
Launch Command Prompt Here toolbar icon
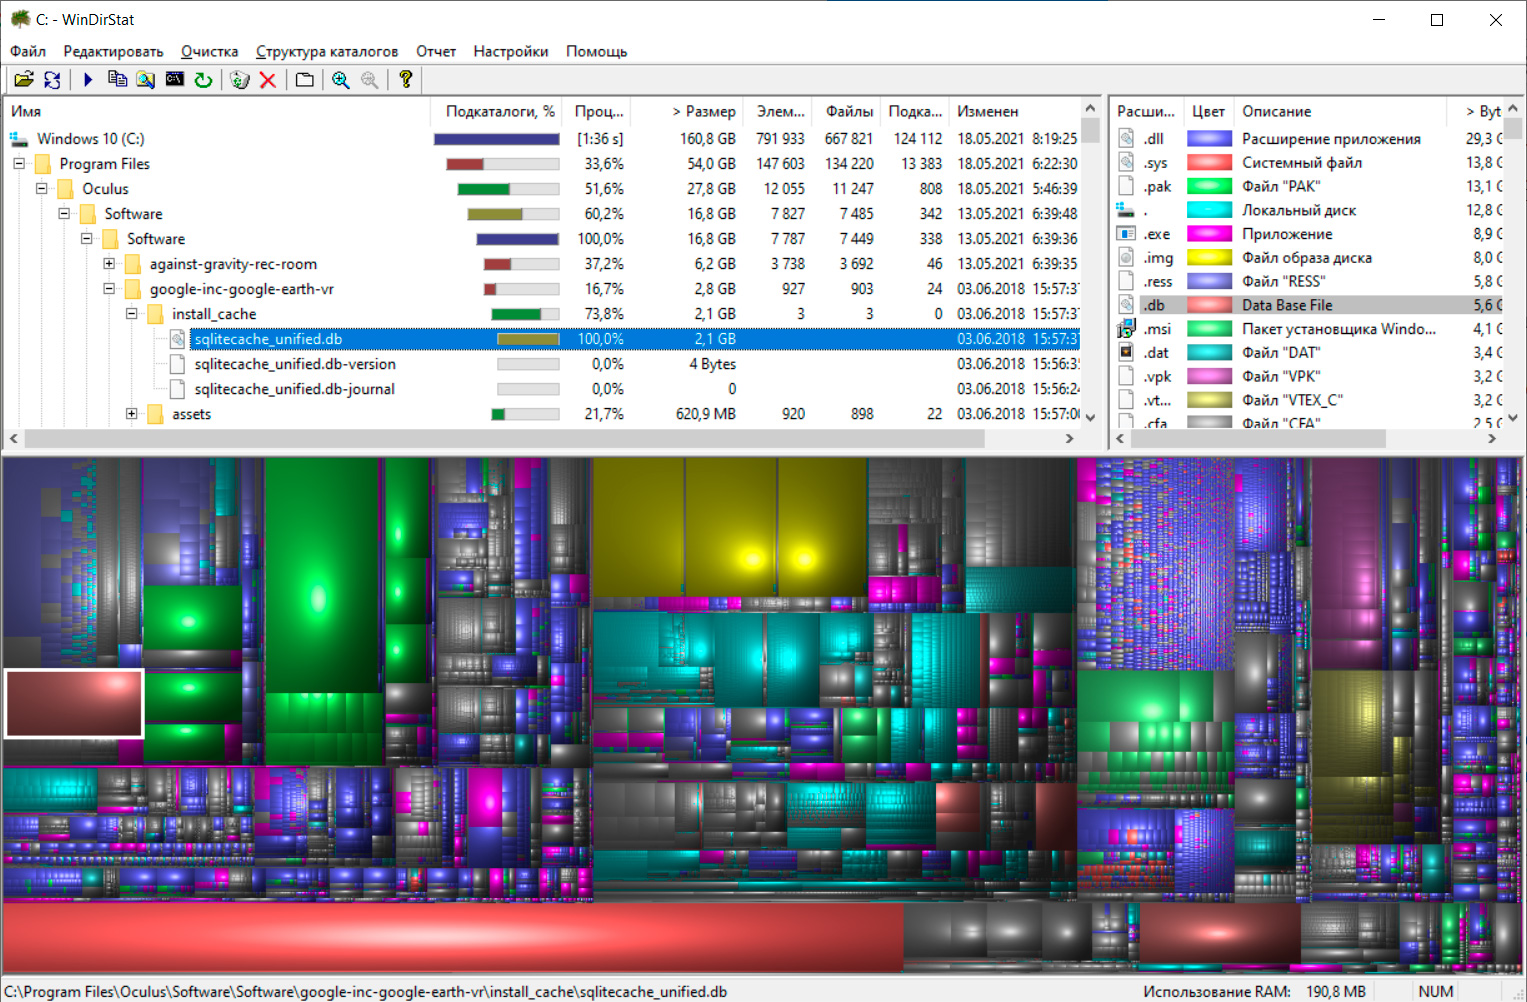pos(175,80)
